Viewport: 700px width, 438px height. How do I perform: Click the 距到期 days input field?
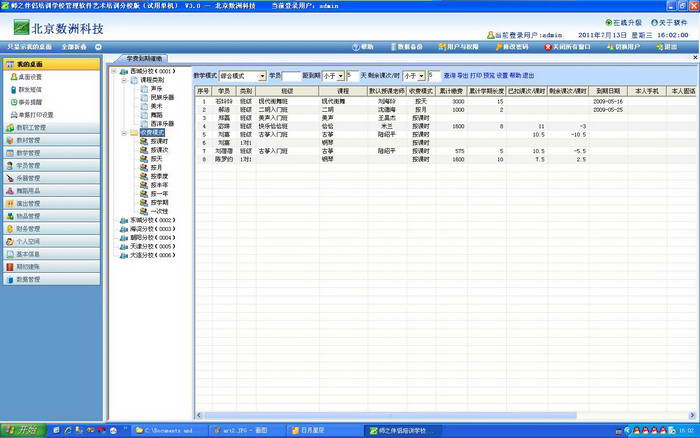[353, 76]
